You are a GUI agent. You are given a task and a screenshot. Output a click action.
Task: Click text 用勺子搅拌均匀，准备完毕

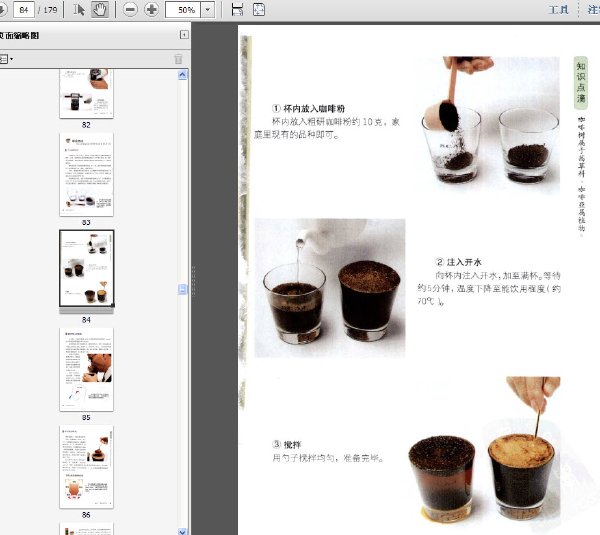tap(328, 458)
